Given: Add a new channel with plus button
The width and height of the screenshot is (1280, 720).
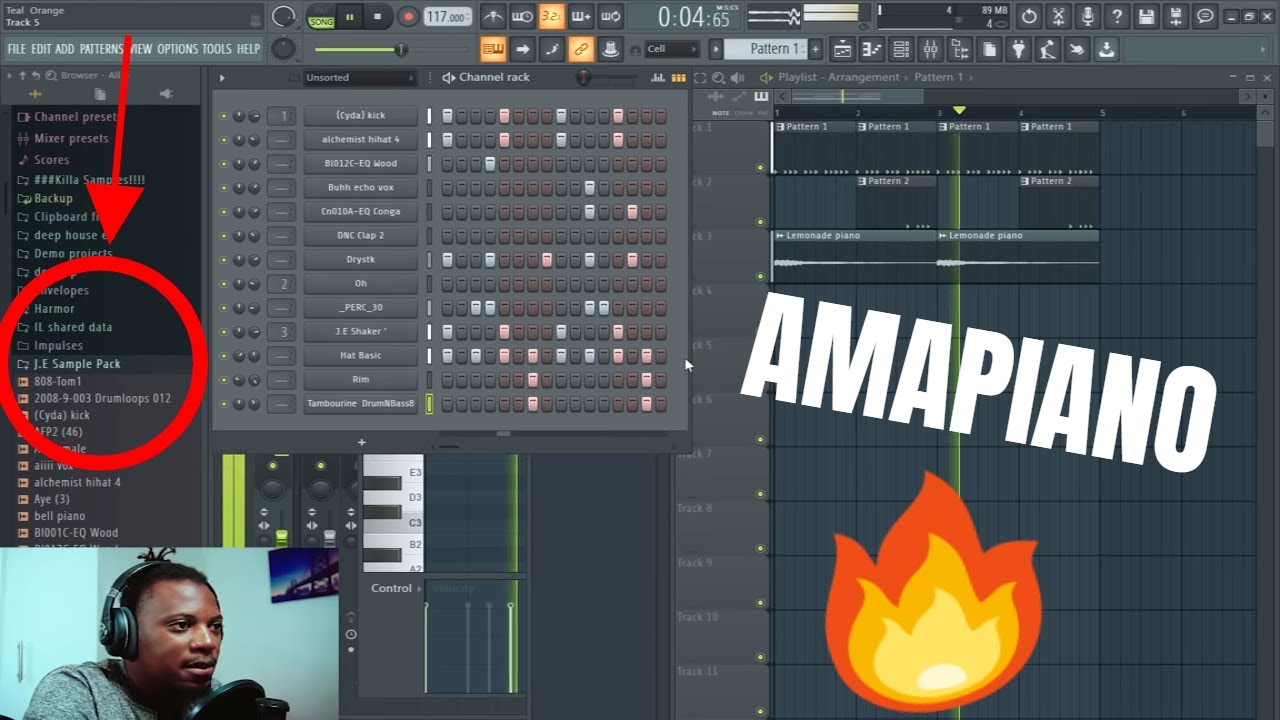Looking at the screenshot, I should tap(362, 442).
